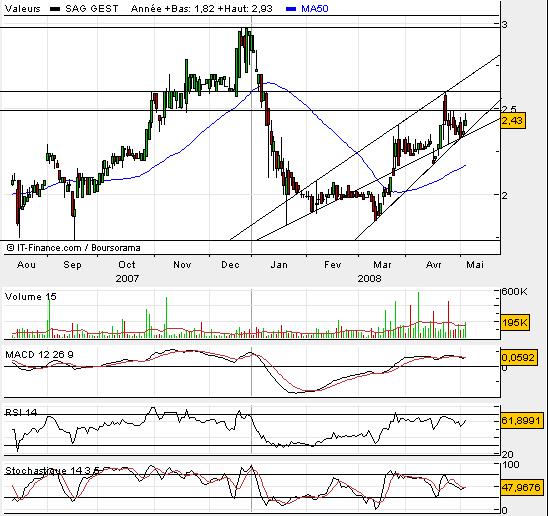The image size is (549, 516).
Task: Click the price axis label 3
Action: [504, 25]
